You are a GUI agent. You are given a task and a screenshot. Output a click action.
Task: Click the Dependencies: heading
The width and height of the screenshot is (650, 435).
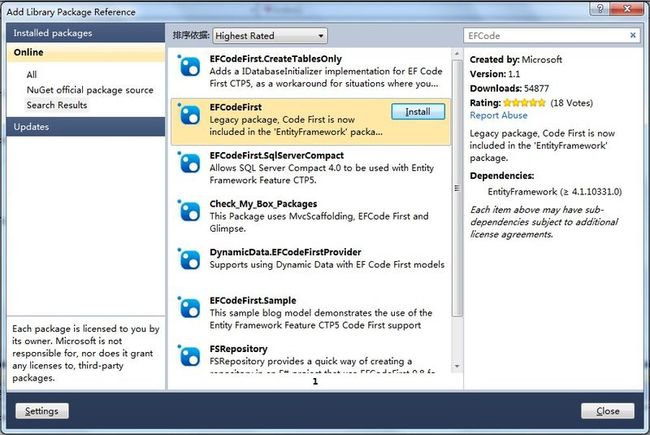tap(502, 176)
